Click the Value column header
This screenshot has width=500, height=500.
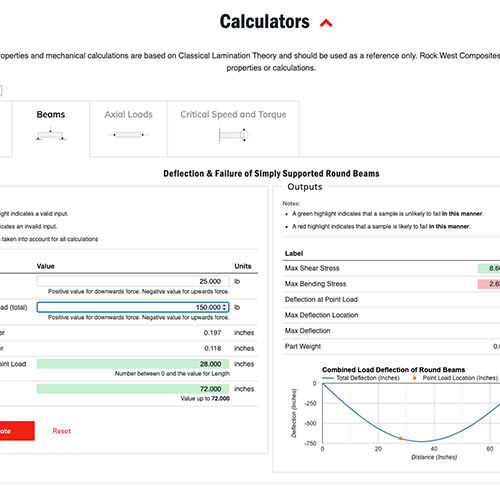click(x=46, y=266)
